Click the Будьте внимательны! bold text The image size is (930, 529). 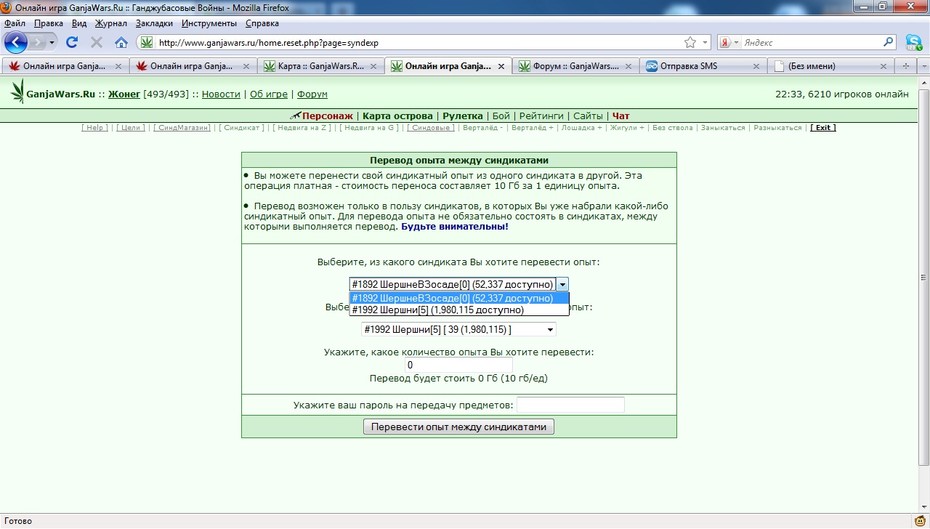pyautogui.click(x=454, y=227)
